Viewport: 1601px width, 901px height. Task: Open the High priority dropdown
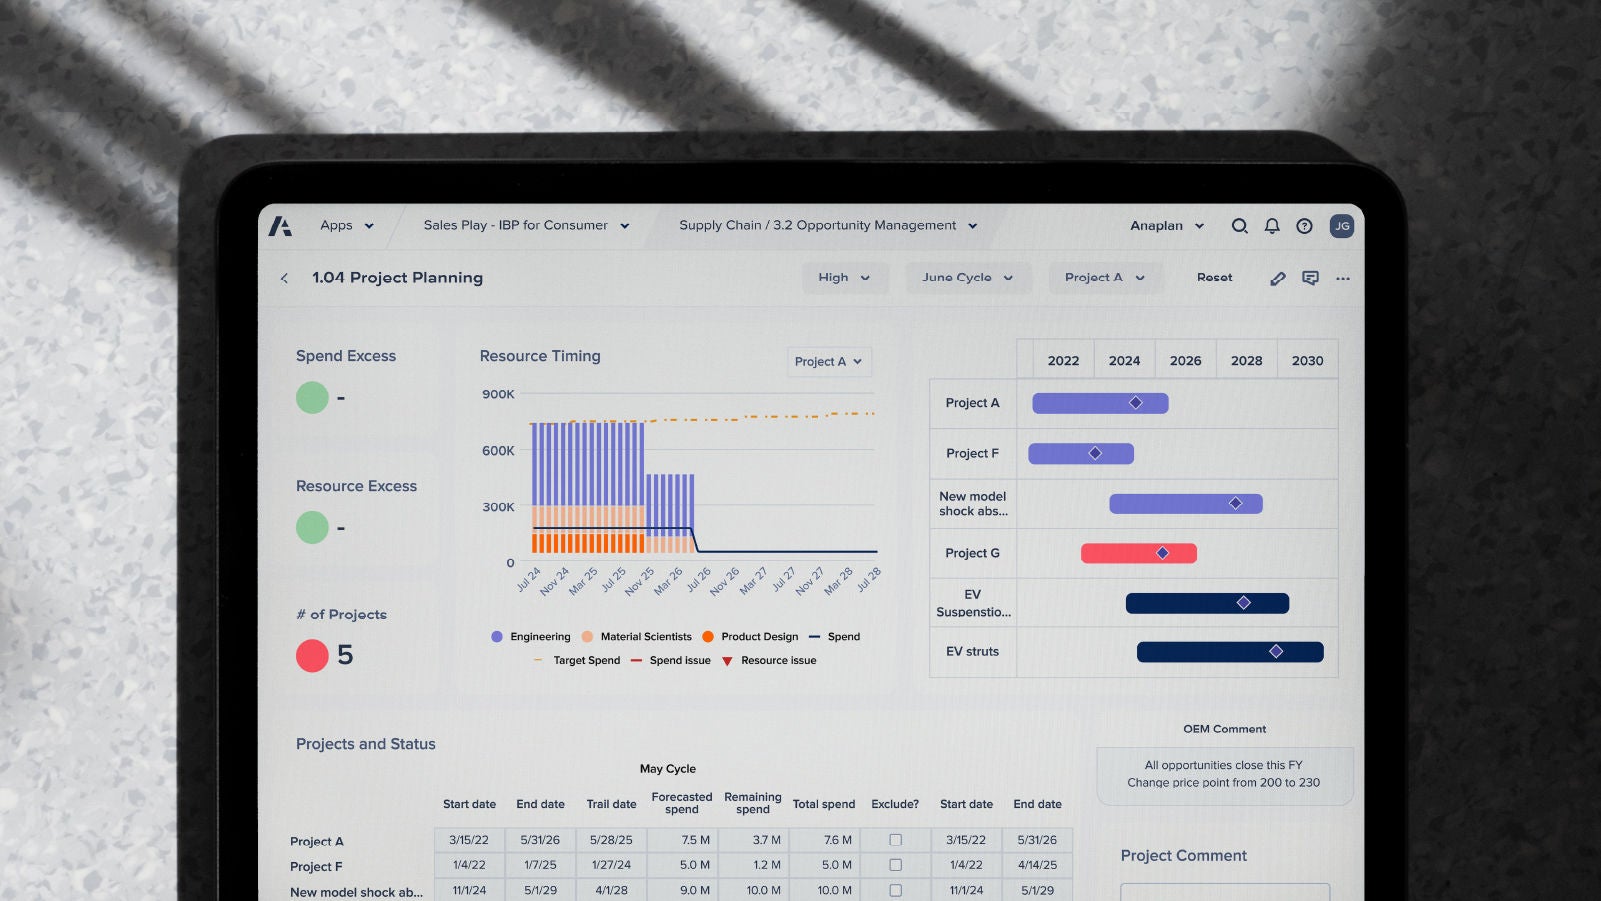click(845, 277)
